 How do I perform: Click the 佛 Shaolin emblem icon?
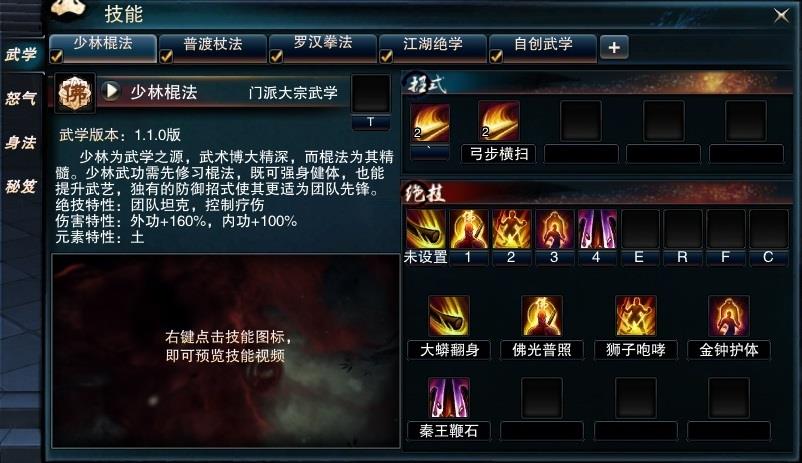(x=75, y=93)
